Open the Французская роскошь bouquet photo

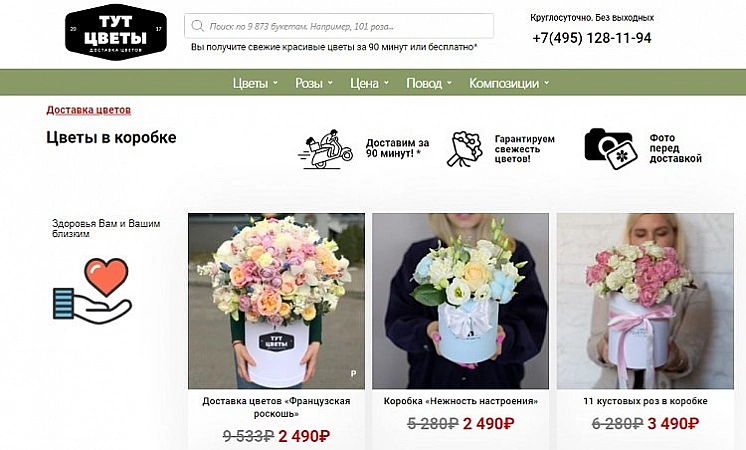click(276, 301)
